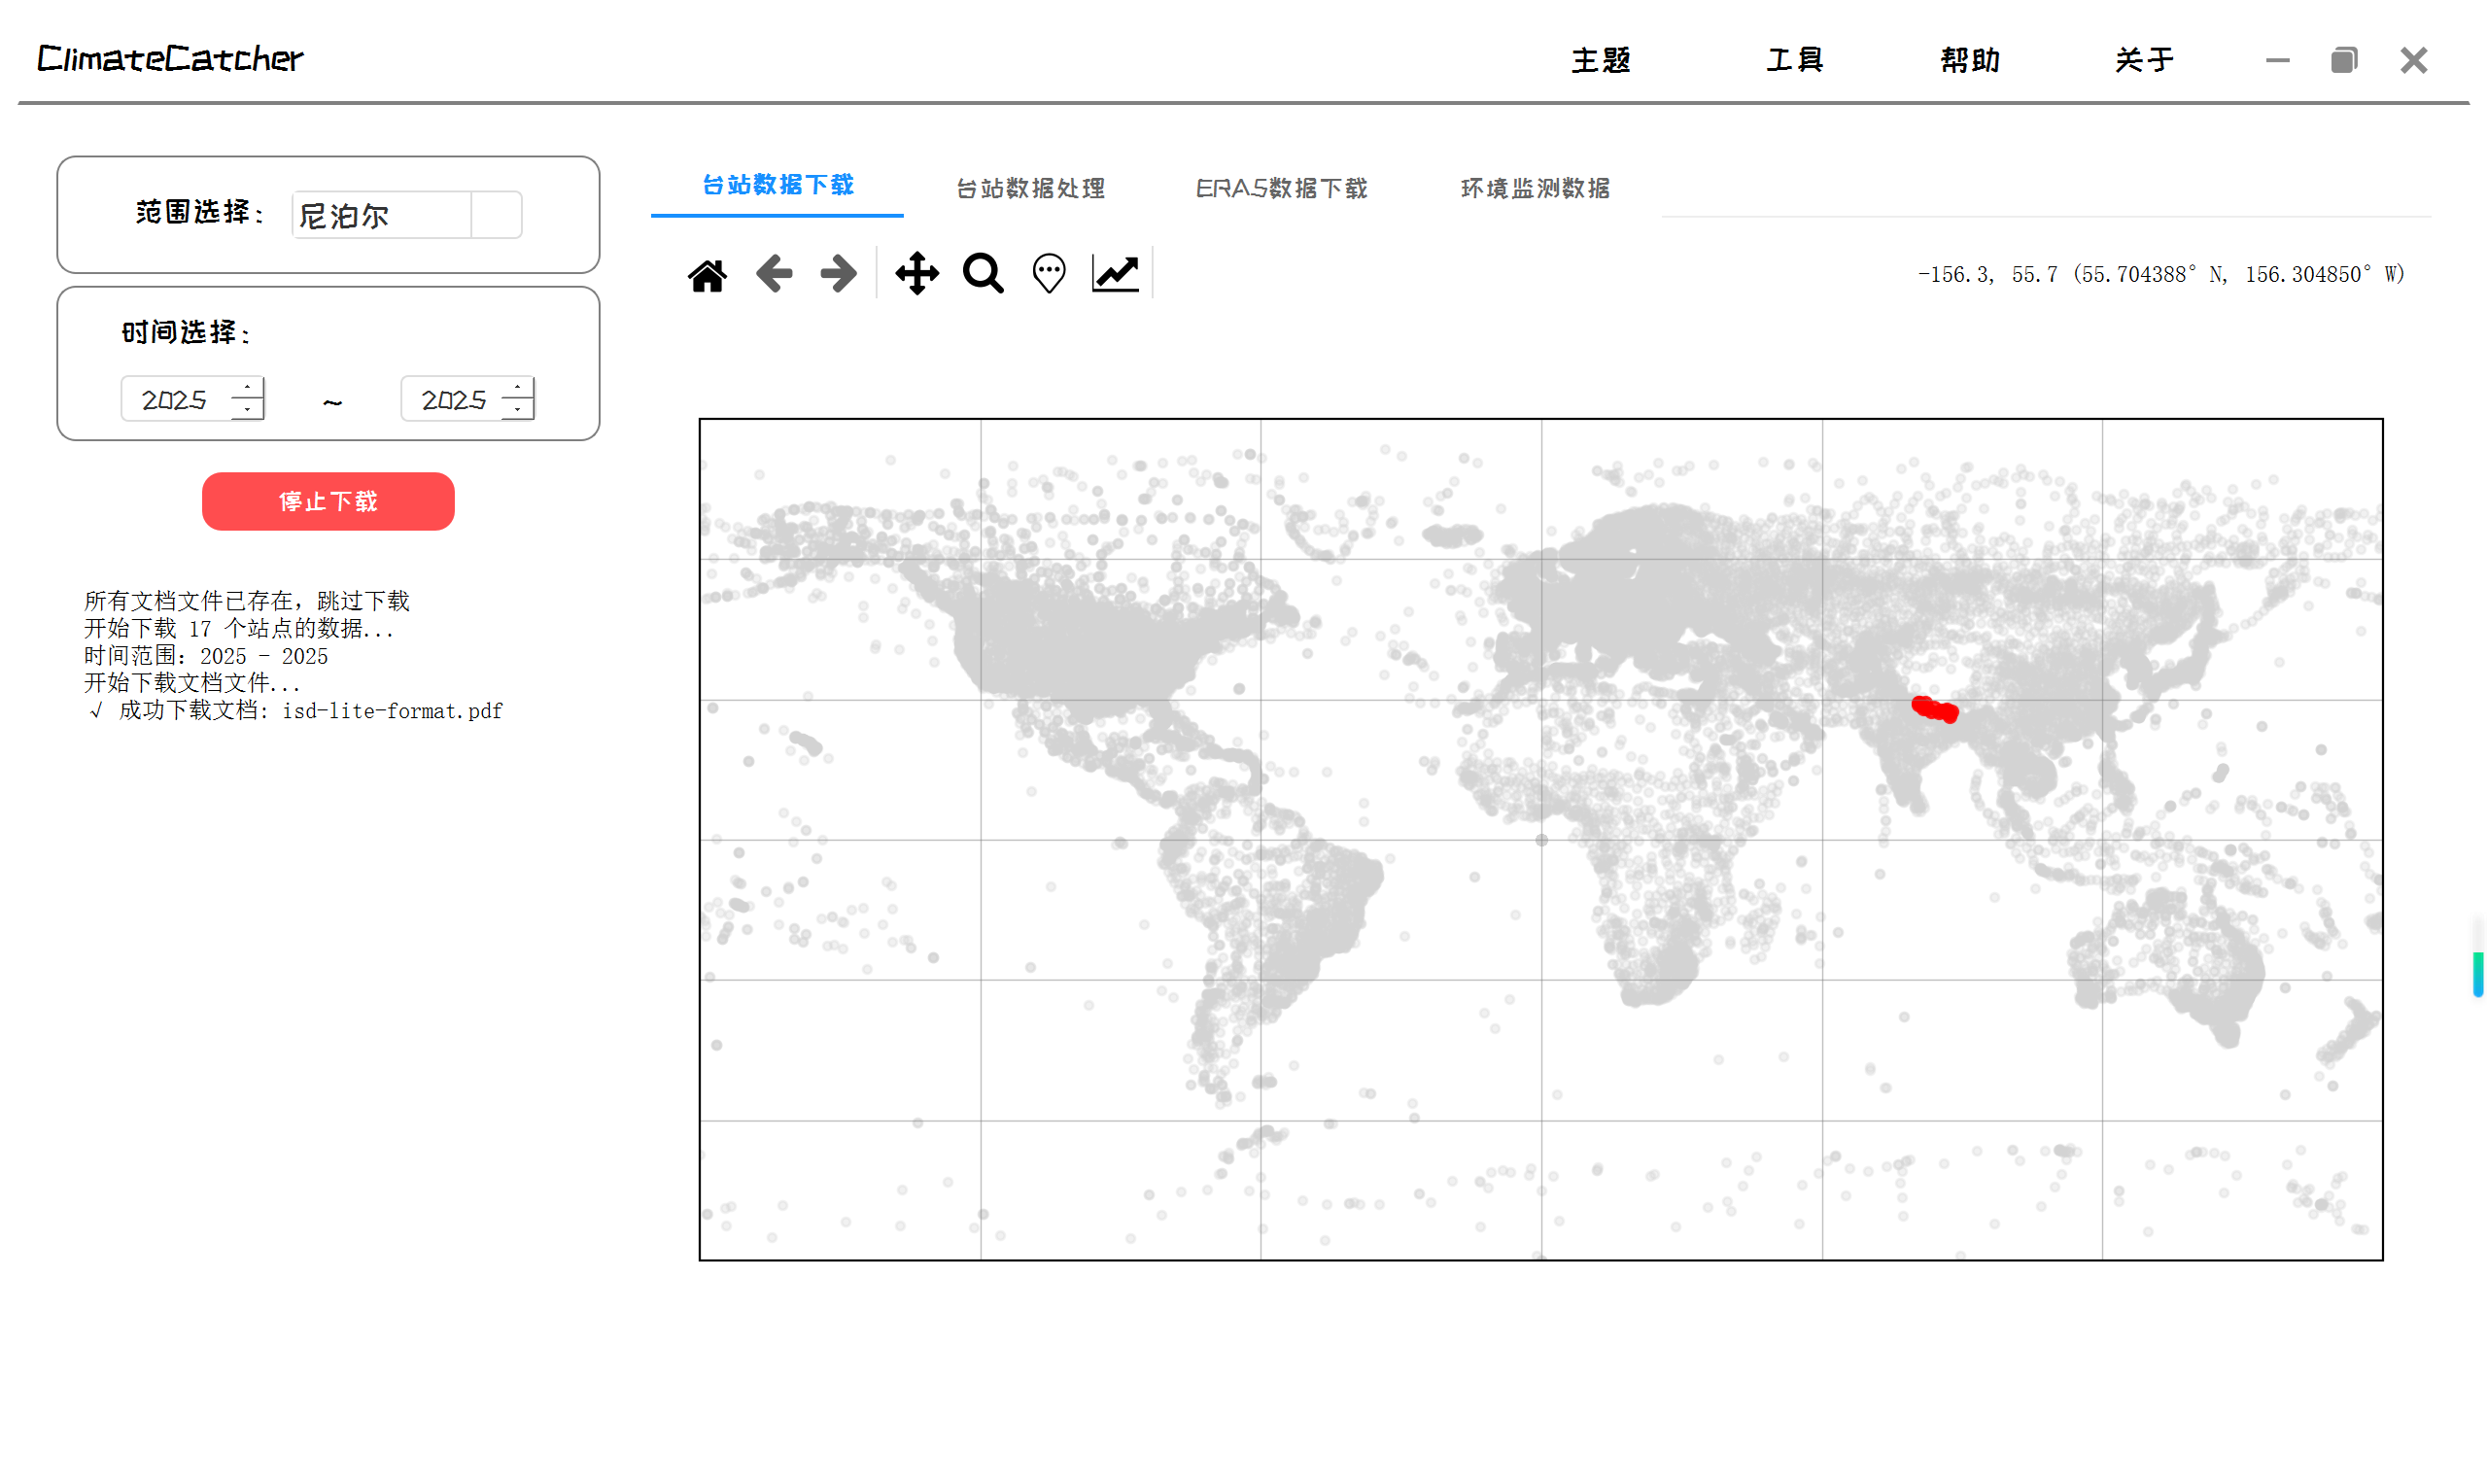This screenshot has width=2487, height=1484.
Task: Increase the start year spinner value
Action: (247, 388)
